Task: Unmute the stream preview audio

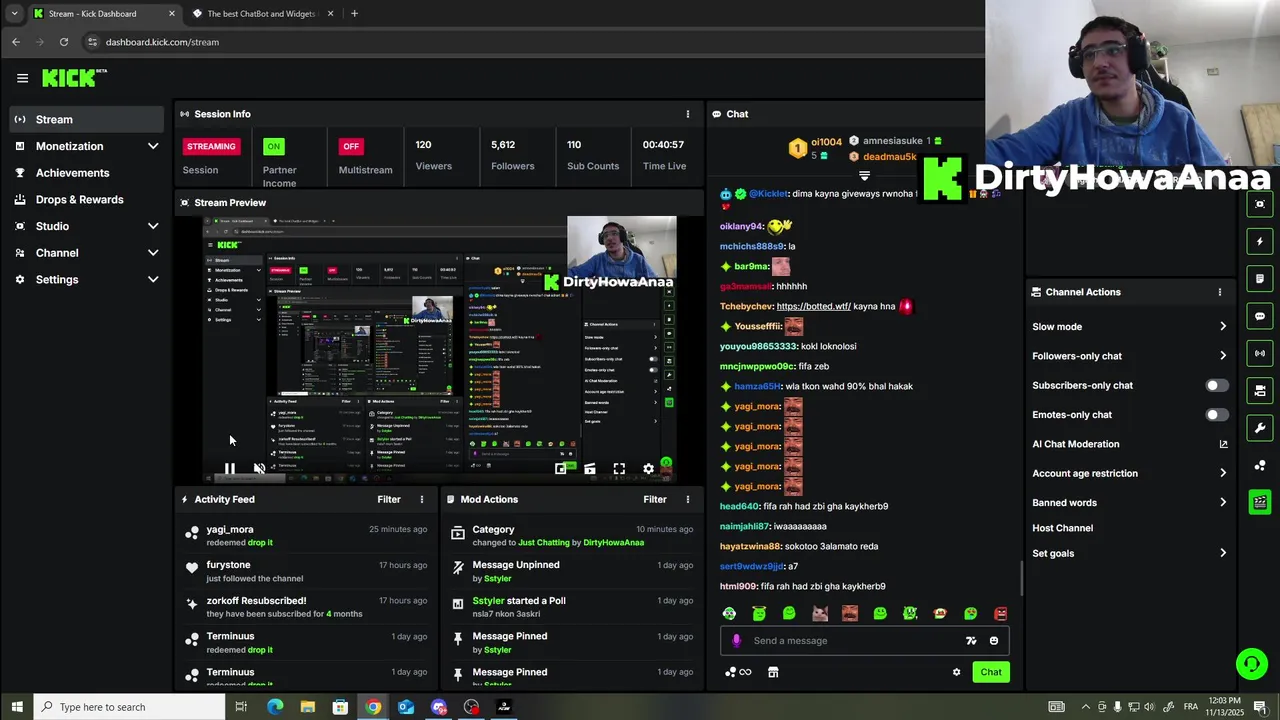Action: 259,468
